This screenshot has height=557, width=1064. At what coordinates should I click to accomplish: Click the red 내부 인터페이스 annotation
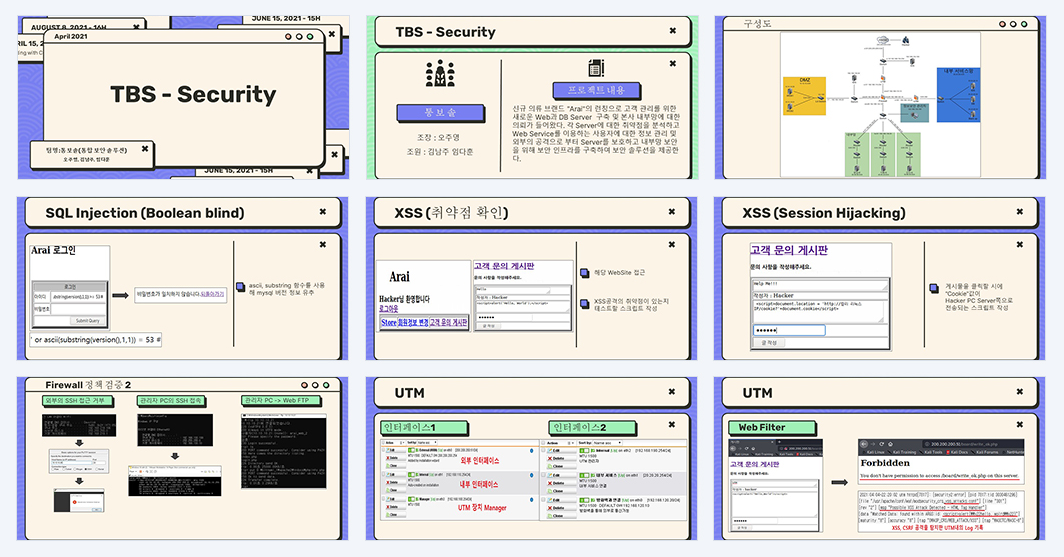[x=478, y=484]
